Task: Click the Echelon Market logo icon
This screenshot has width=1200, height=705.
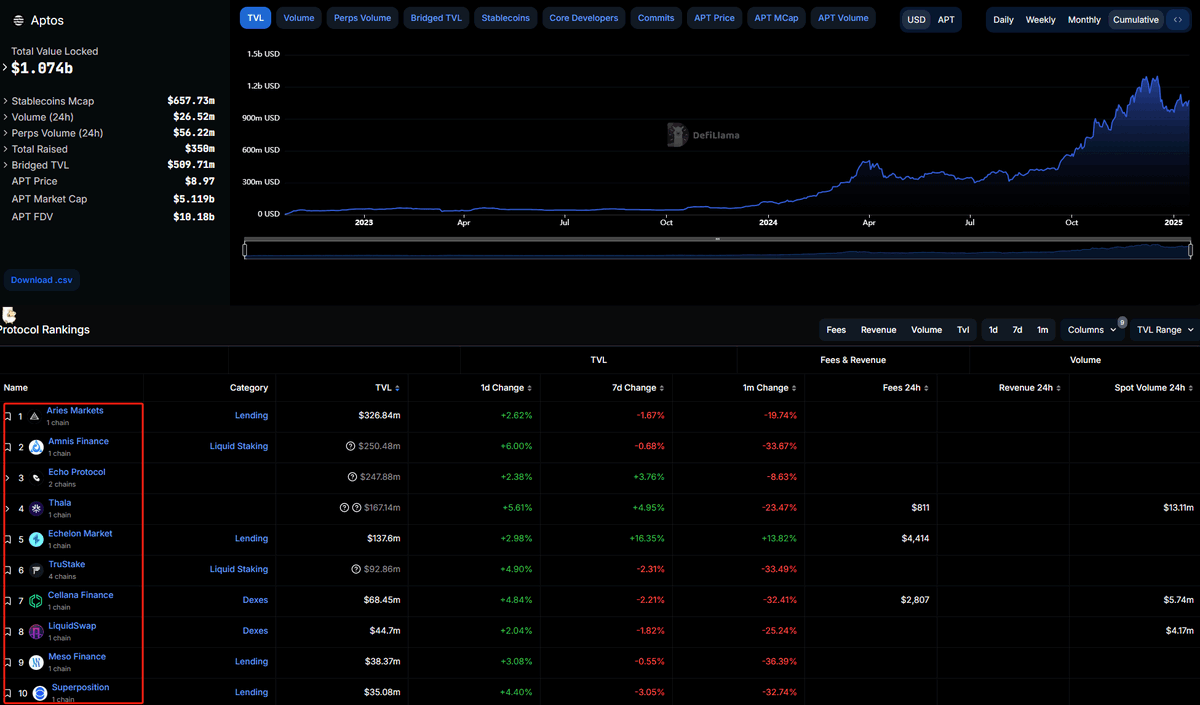Action: point(36,539)
